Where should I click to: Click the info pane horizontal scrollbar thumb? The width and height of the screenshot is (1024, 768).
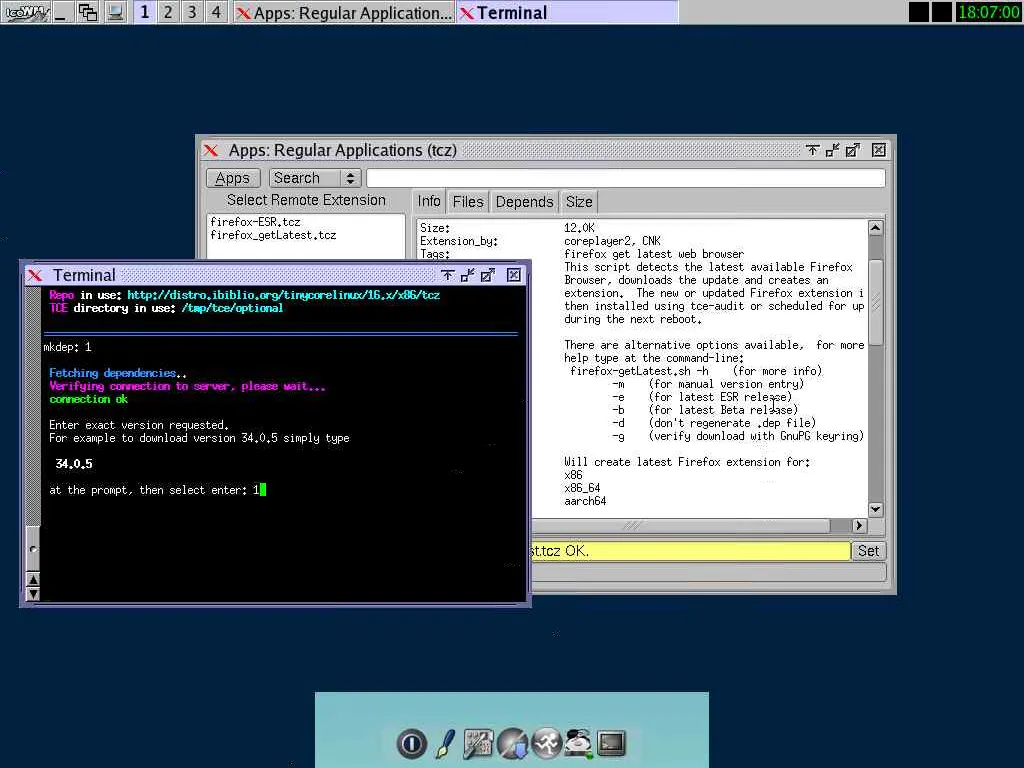680,526
